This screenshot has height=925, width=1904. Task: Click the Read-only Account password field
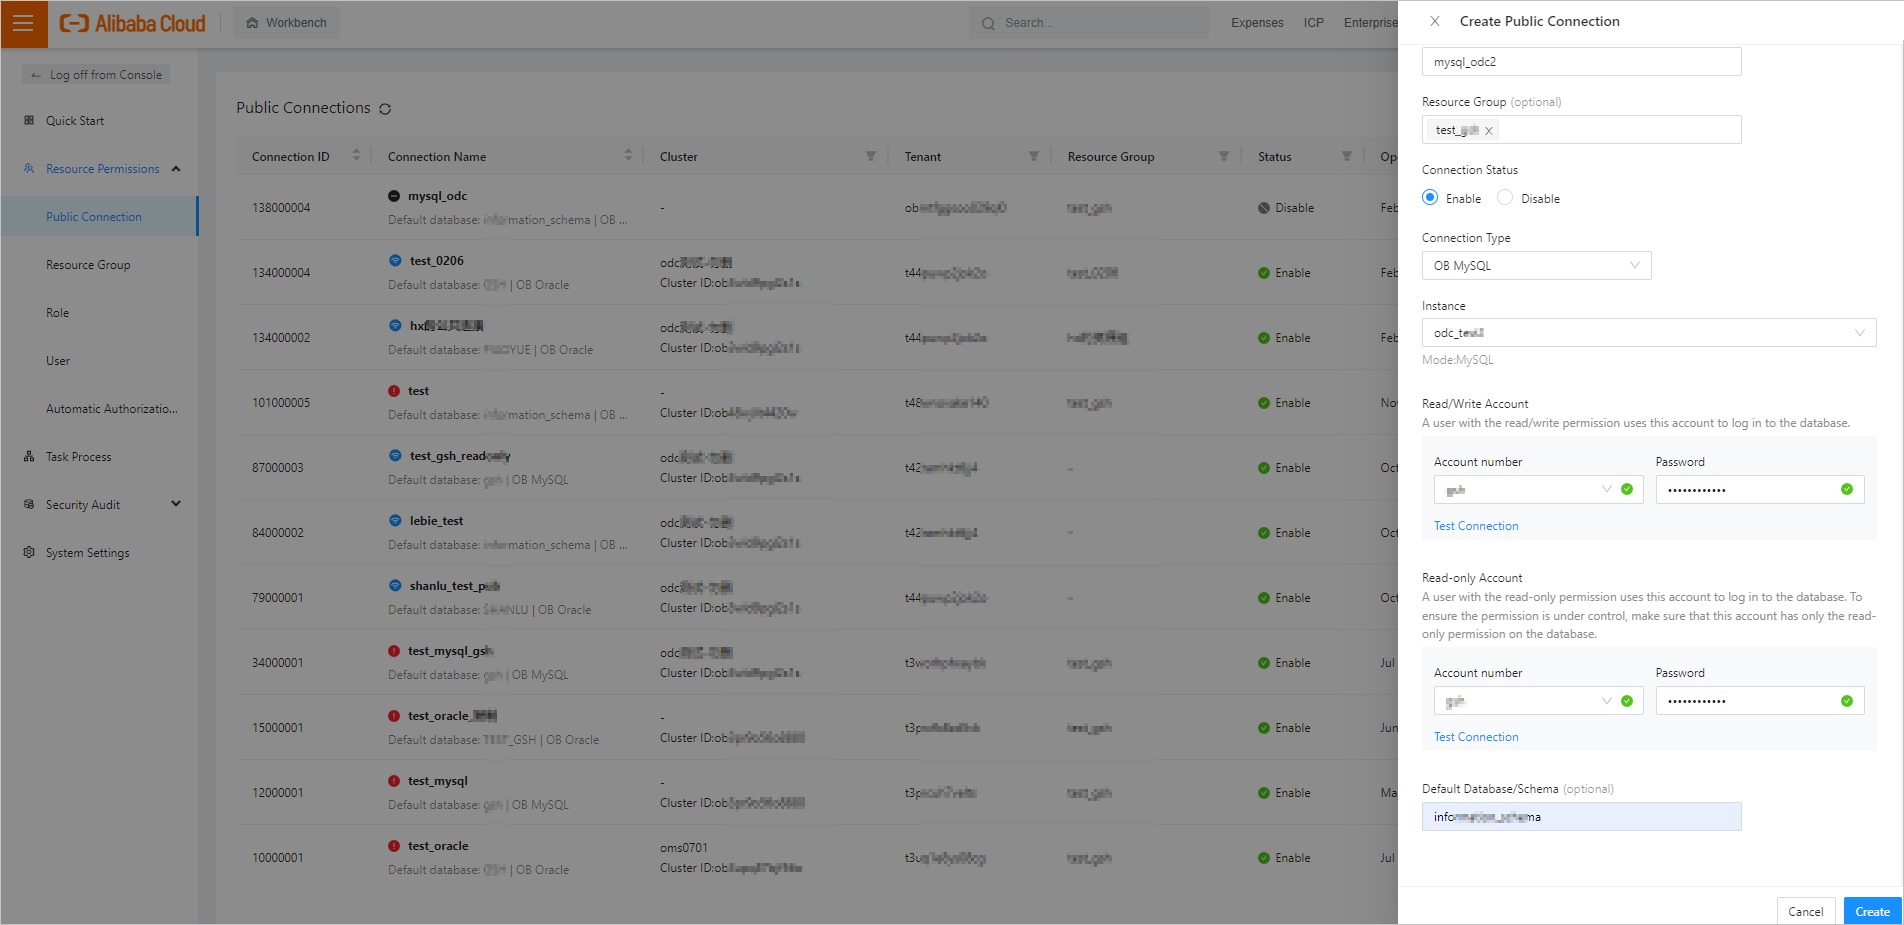coord(1760,700)
